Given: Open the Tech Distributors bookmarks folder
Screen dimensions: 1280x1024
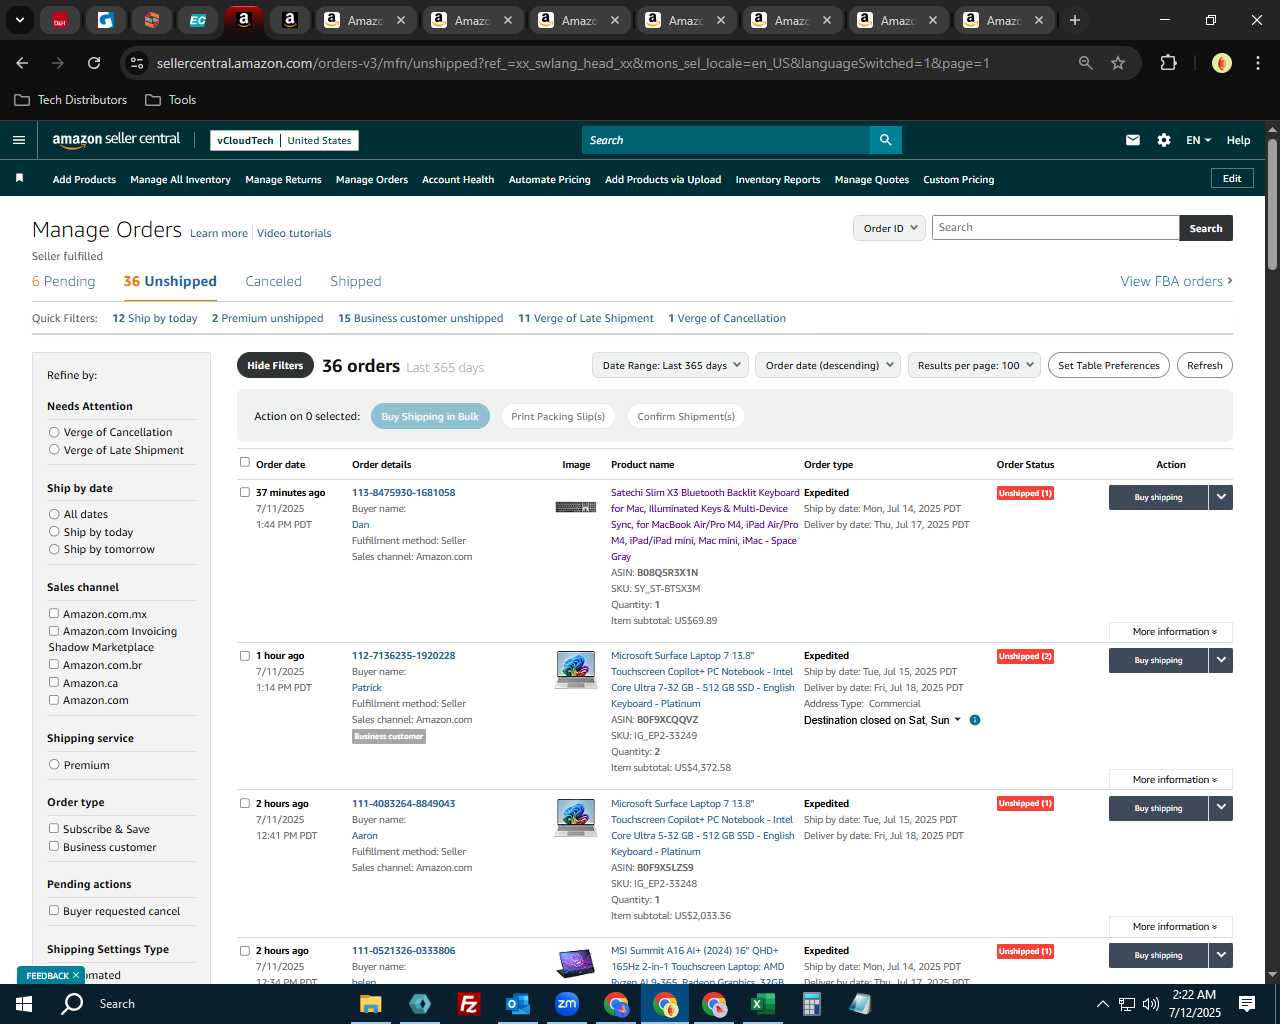Looking at the screenshot, I should [71, 100].
